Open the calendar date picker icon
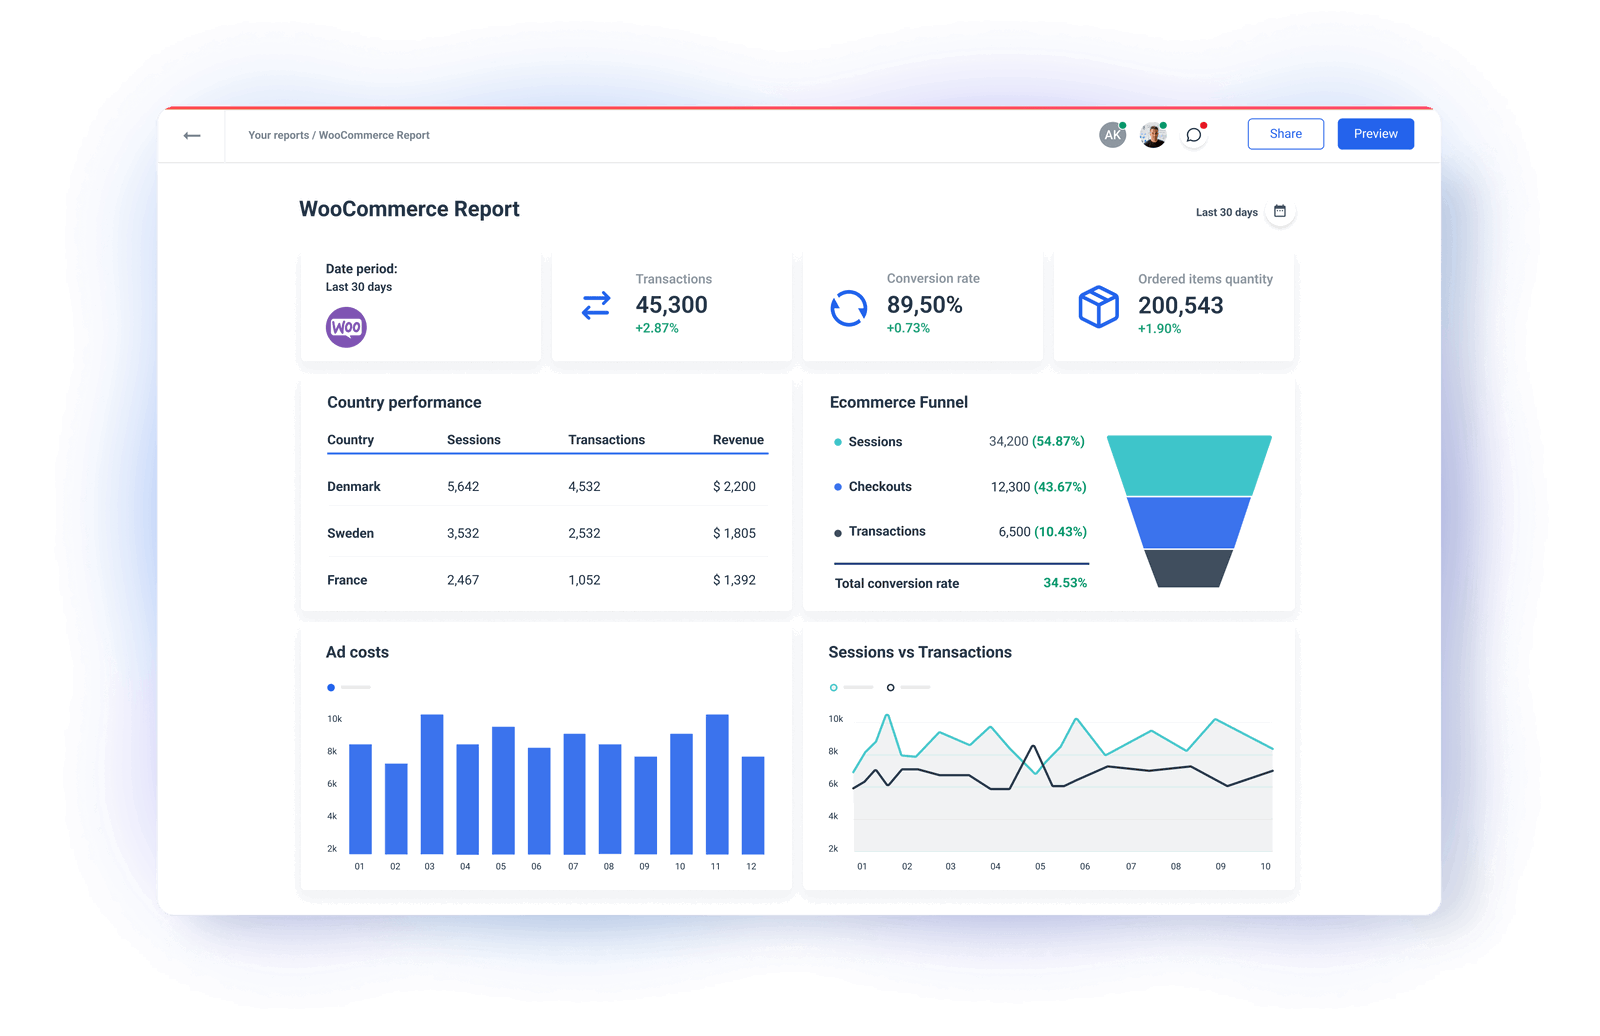Screen dimensions: 1600x1036 tap(1280, 211)
